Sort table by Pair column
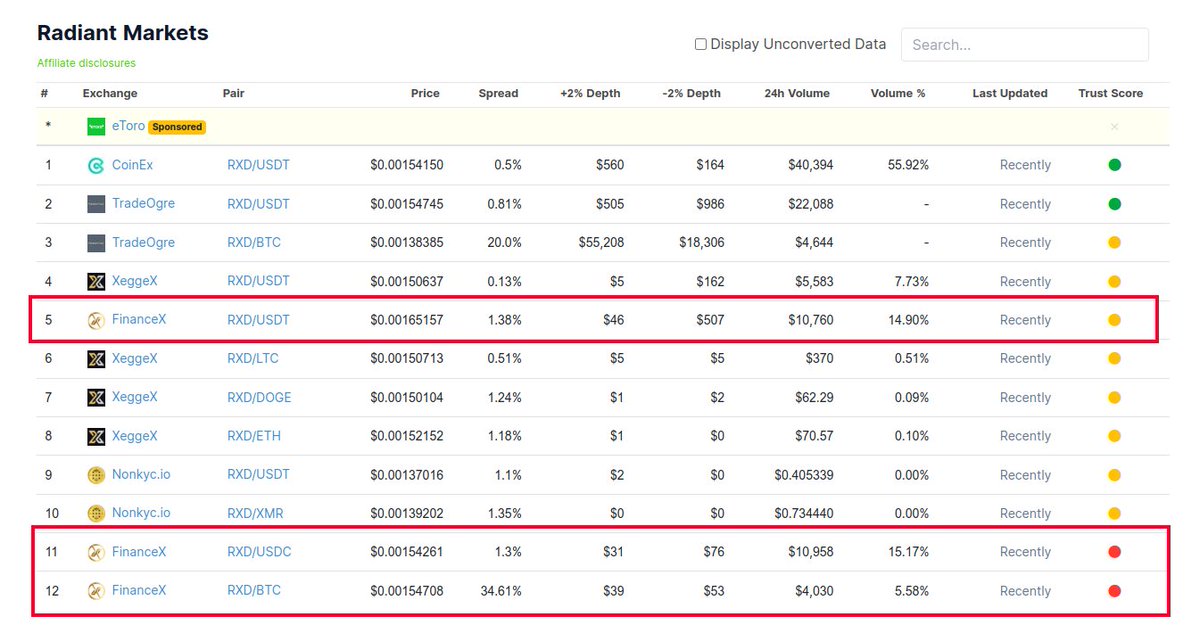 pos(233,93)
